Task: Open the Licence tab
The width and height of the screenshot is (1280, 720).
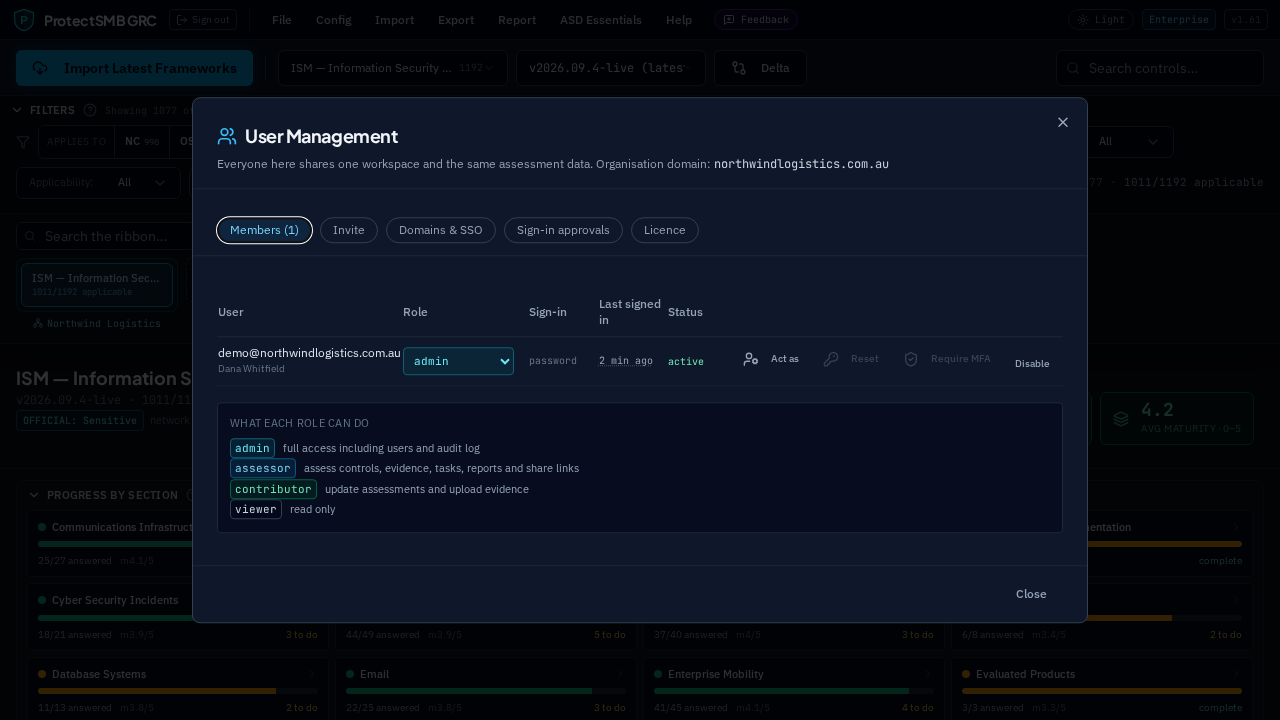Action: [665, 230]
